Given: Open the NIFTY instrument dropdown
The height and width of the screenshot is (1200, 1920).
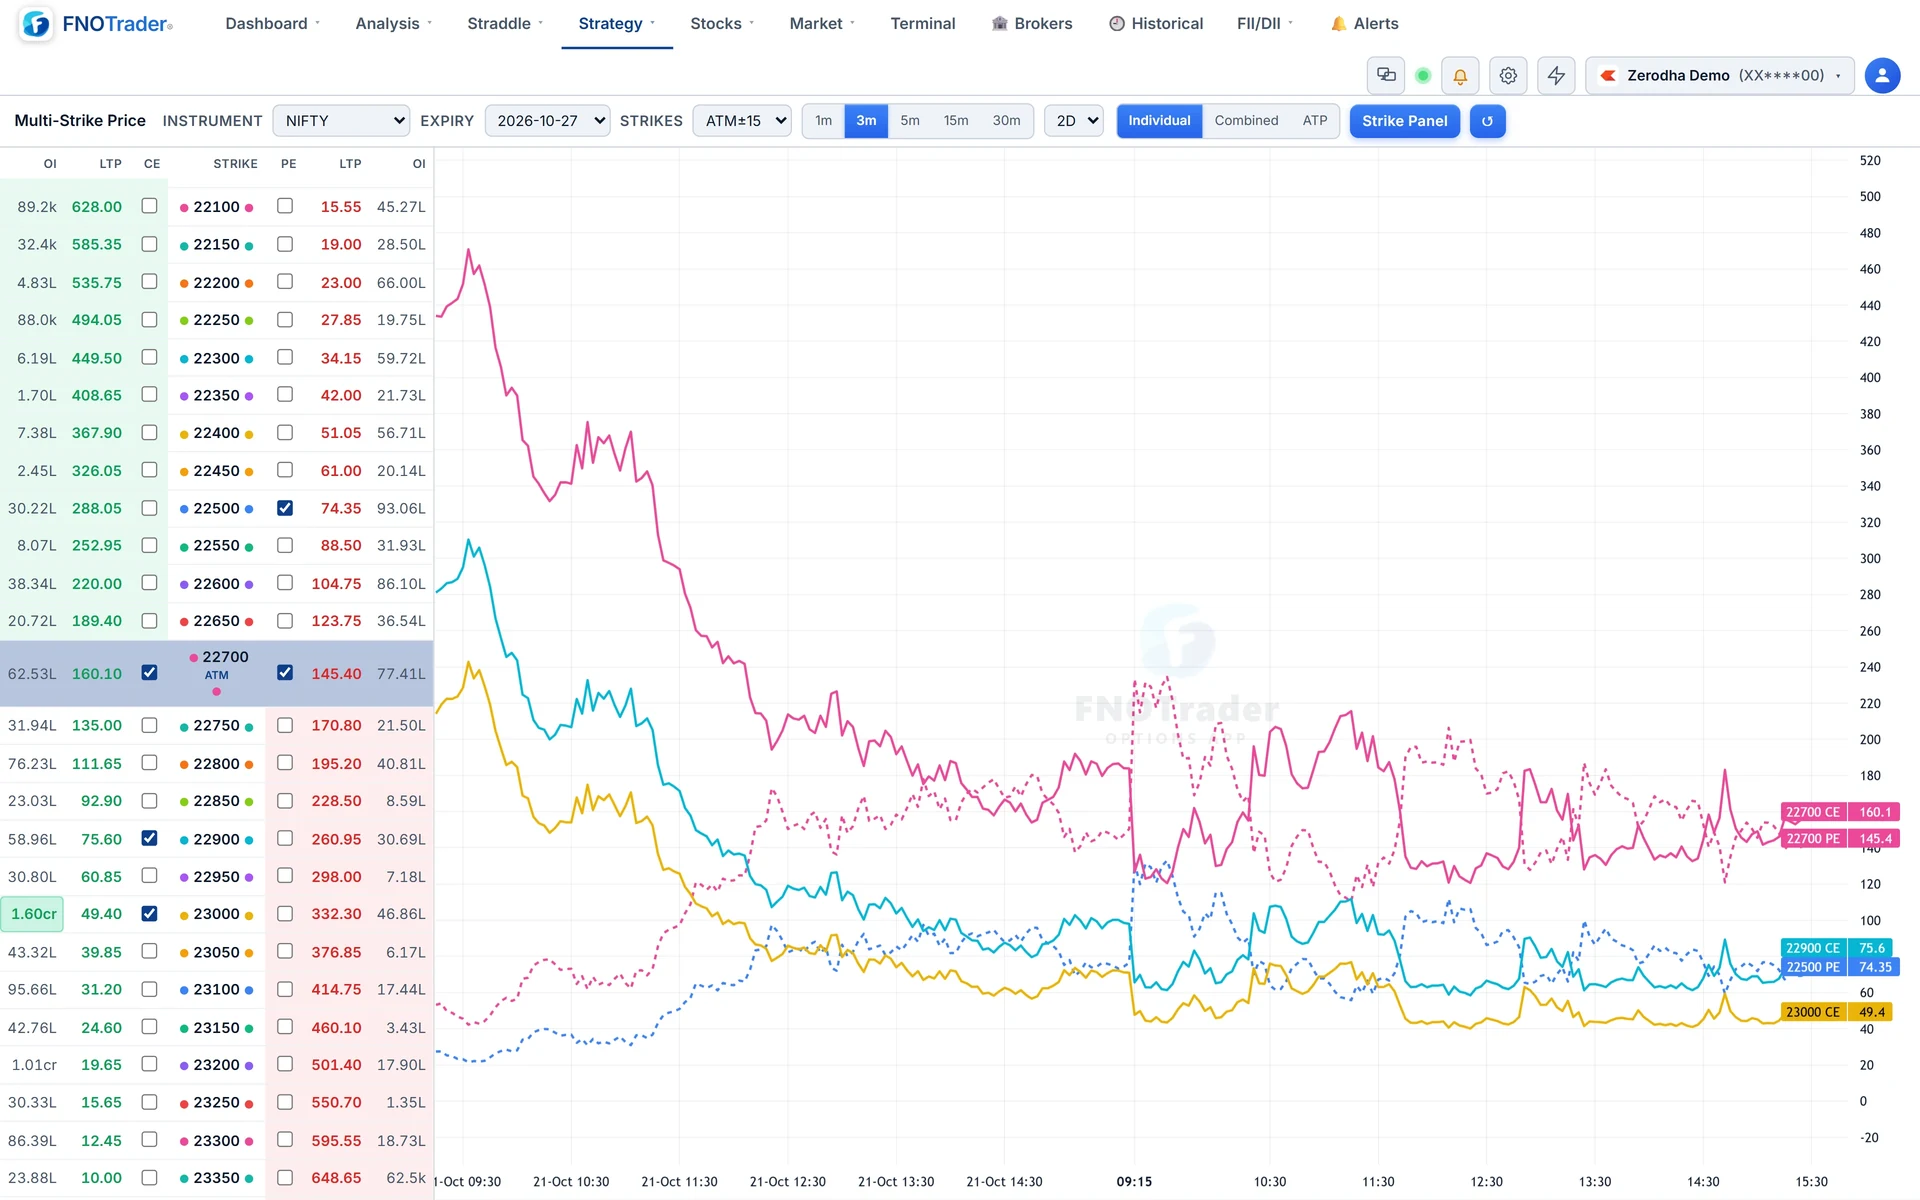Looking at the screenshot, I should [341, 121].
